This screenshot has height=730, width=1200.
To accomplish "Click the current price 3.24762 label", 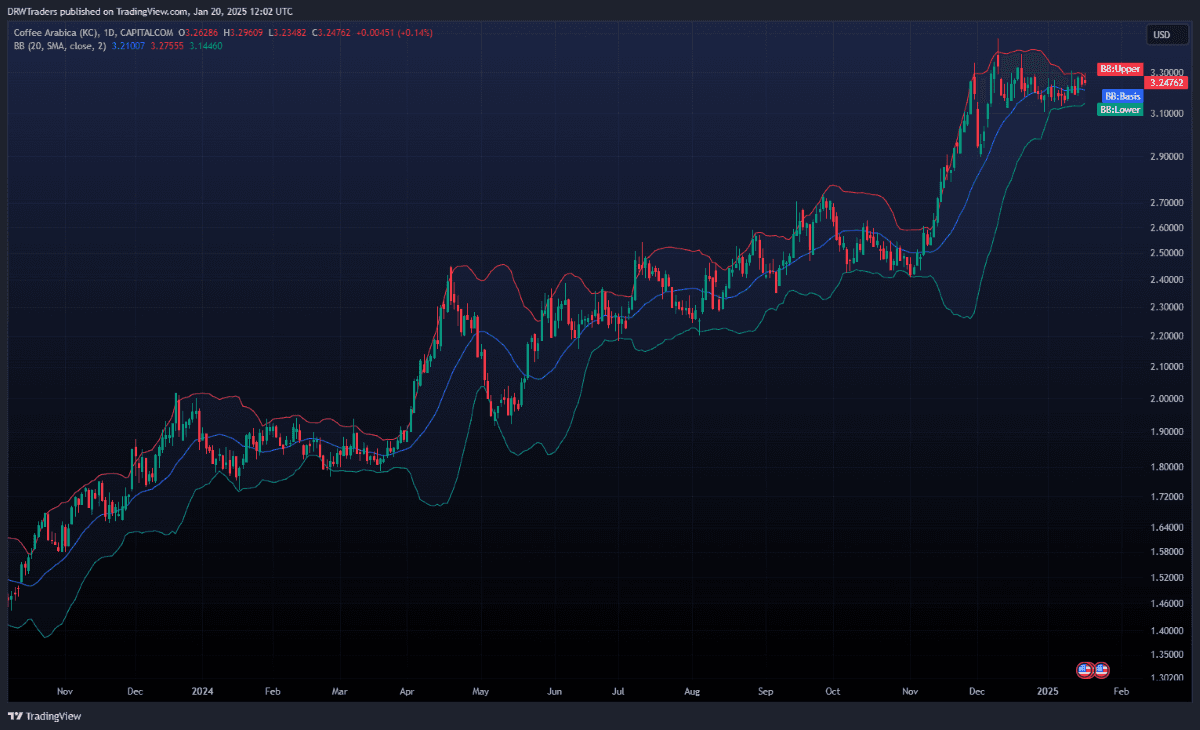I will 1166,83.
